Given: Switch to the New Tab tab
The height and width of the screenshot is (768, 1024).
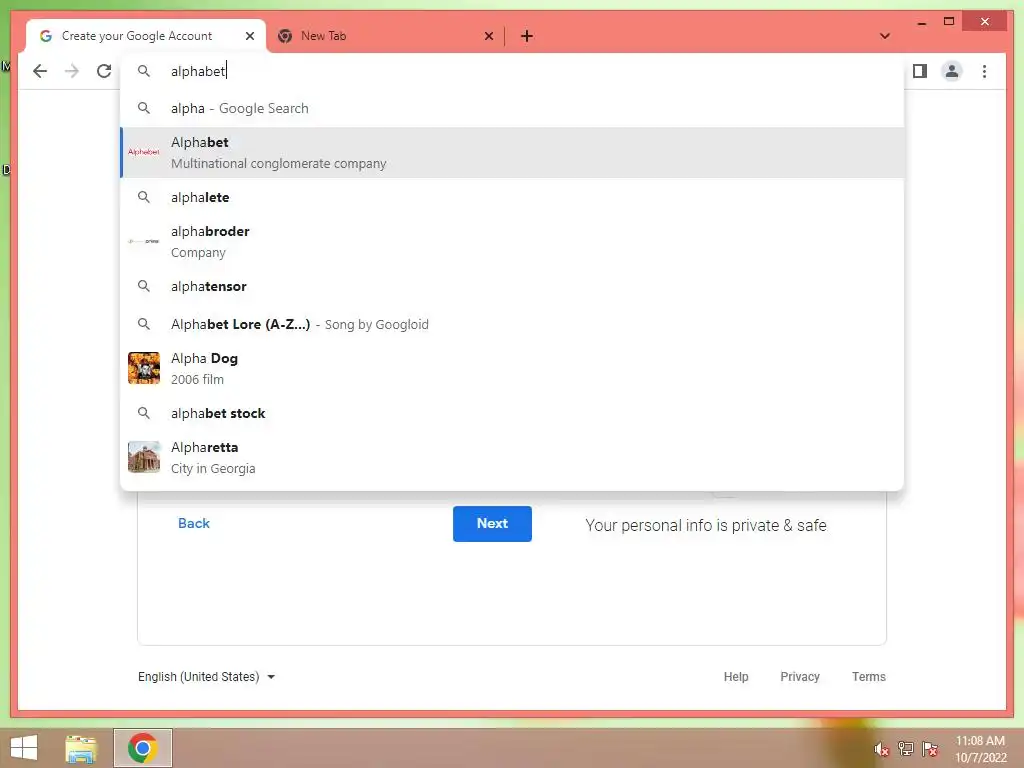Looking at the screenshot, I should (x=385, y=36).
